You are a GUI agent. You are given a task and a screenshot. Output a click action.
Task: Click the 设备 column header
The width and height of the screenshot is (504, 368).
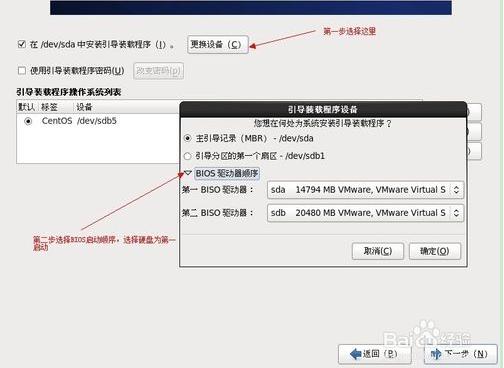coord(84,107)
